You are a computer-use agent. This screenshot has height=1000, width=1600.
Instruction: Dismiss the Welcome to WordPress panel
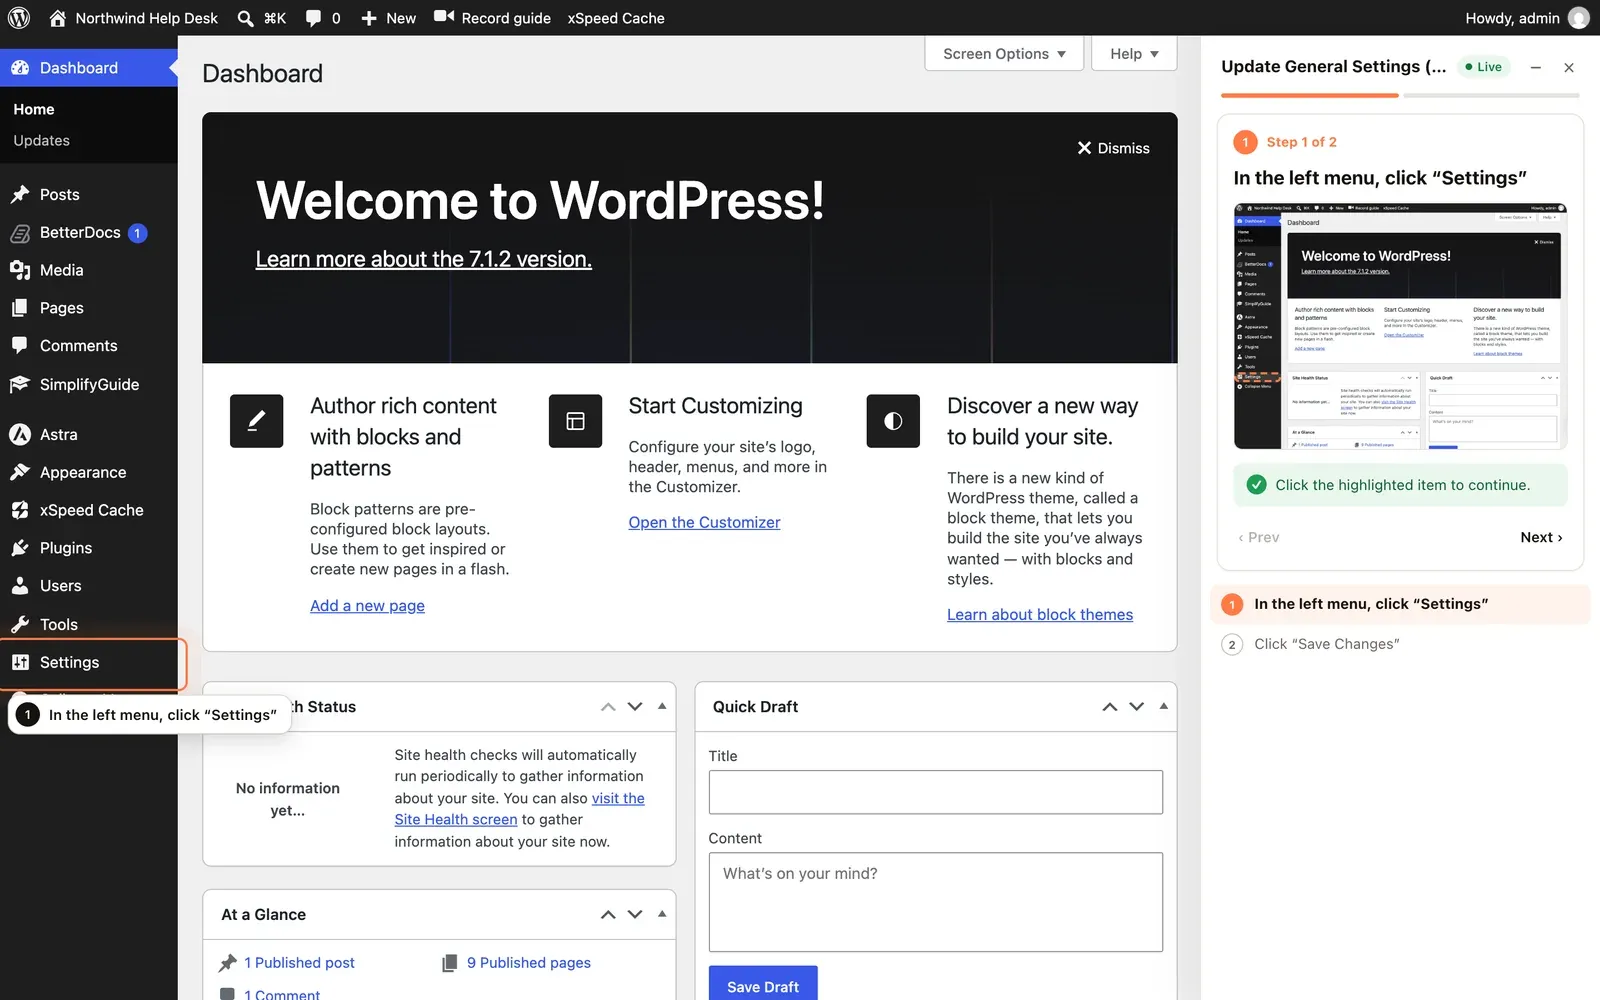coord(1113,148)
